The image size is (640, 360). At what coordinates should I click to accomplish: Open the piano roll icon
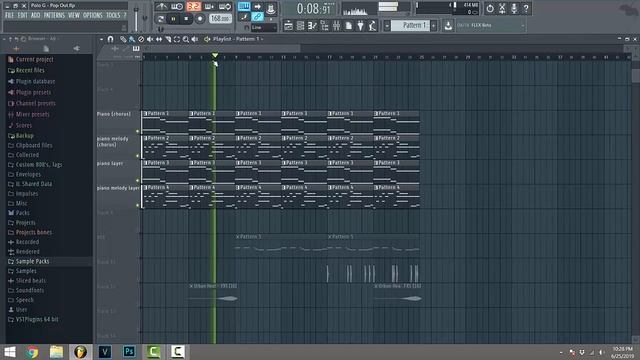click(x=312, y=26)
